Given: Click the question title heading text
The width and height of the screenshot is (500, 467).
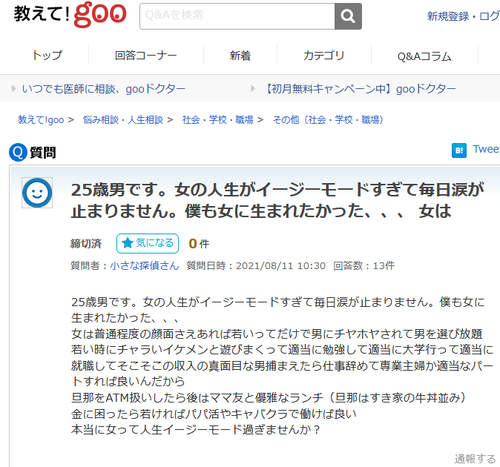Looking at the screenshot, I should 277,200.
